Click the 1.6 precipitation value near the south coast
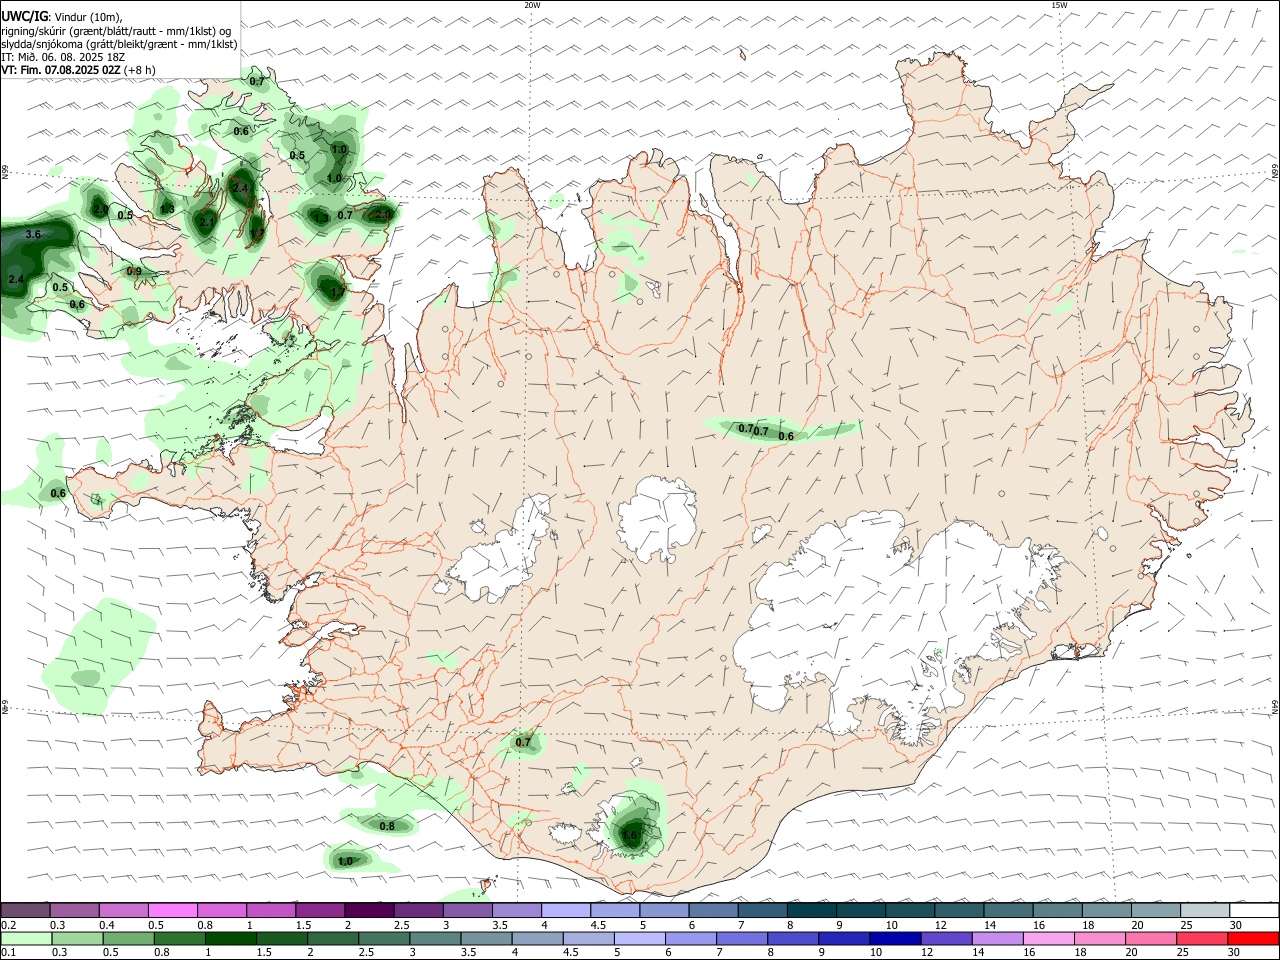This screenshot has width=1280, height=960. pyautogui.click(x=630, y=835)
